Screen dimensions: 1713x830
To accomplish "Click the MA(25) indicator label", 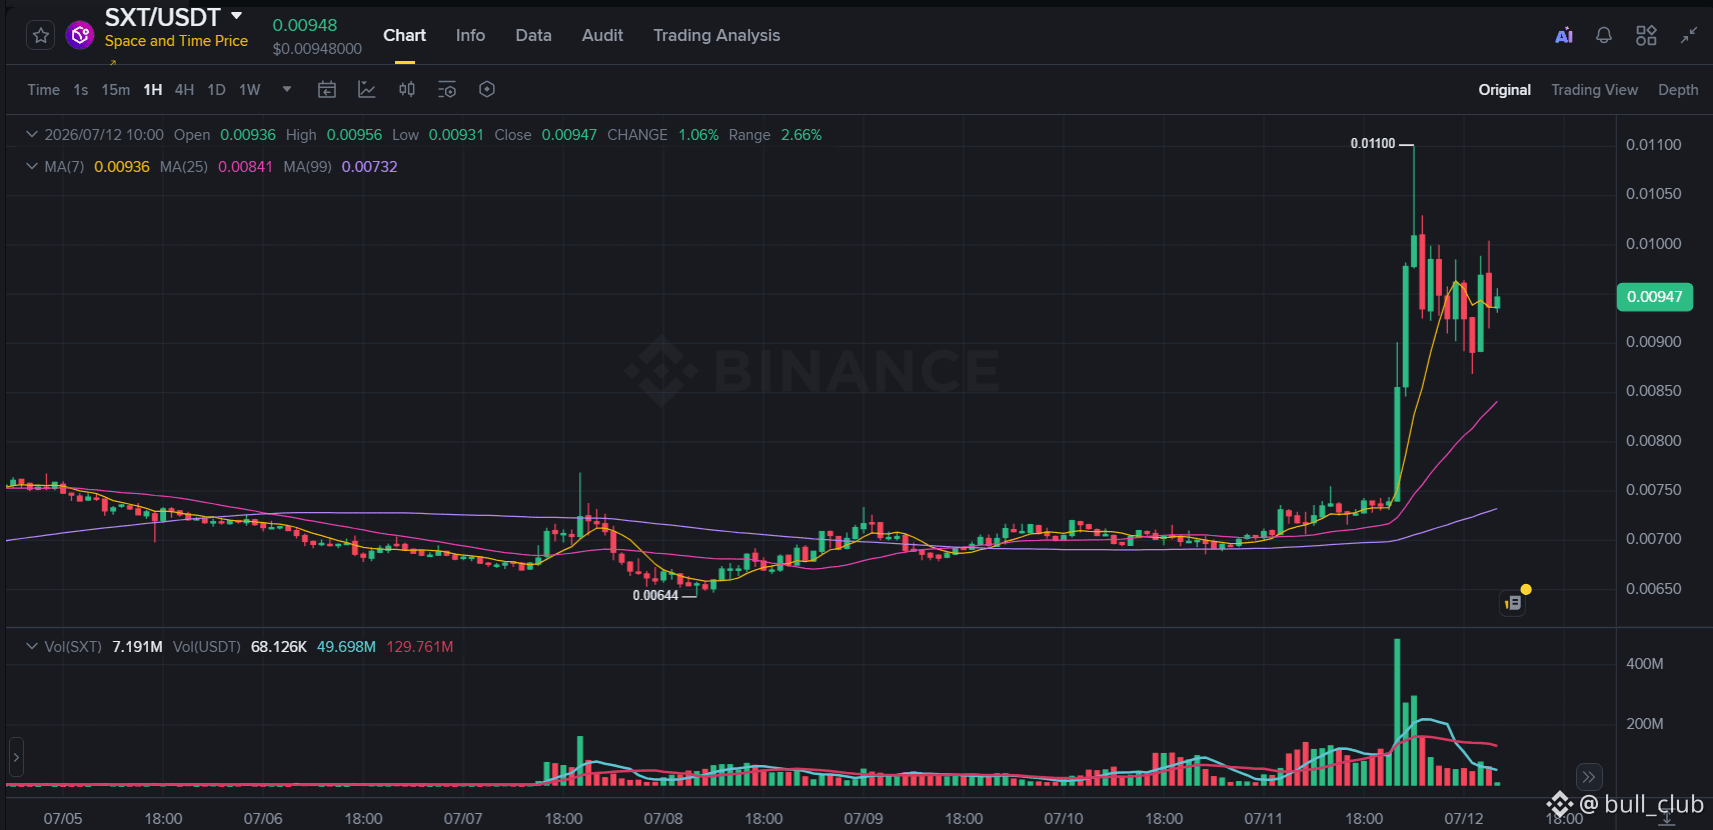I will (x=184, y=167).
